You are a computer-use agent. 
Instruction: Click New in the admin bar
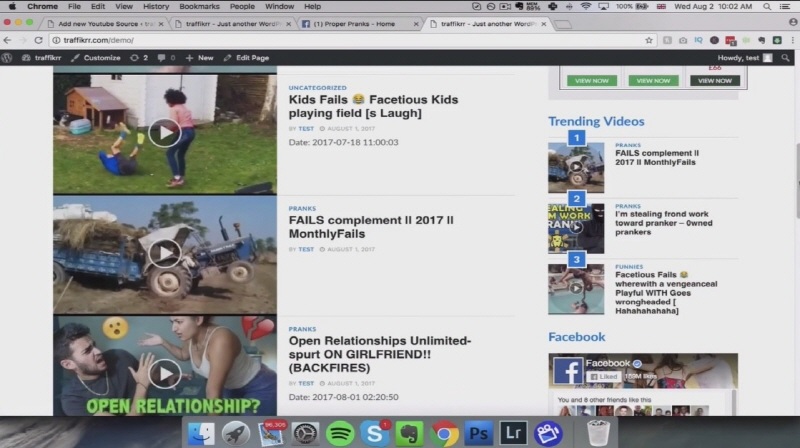tap(199, 58)
